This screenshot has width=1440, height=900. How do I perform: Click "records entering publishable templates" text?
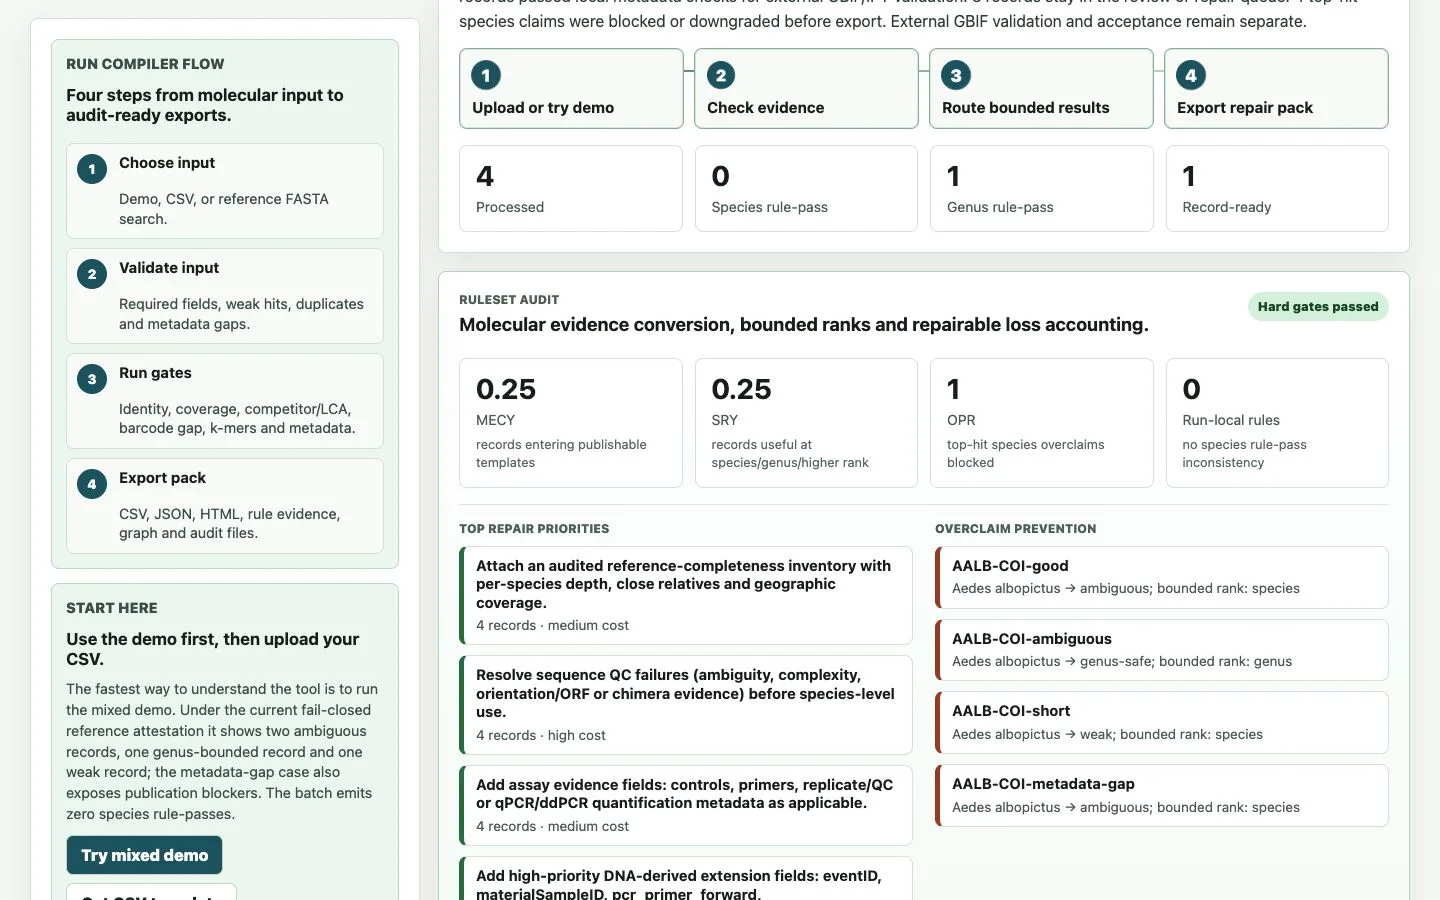tap(561, 453)
